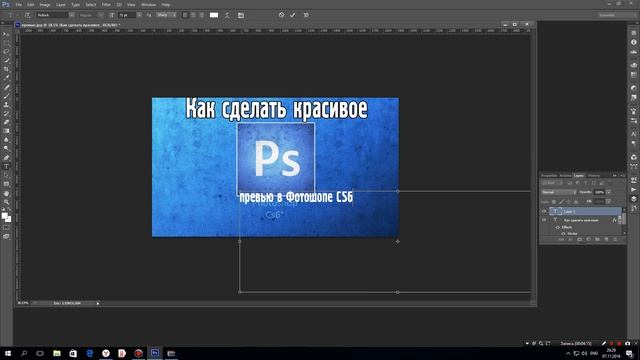Click the background color swatch in toolbox
The height and width of the screenshot is (360, 640).
[8, 219]
